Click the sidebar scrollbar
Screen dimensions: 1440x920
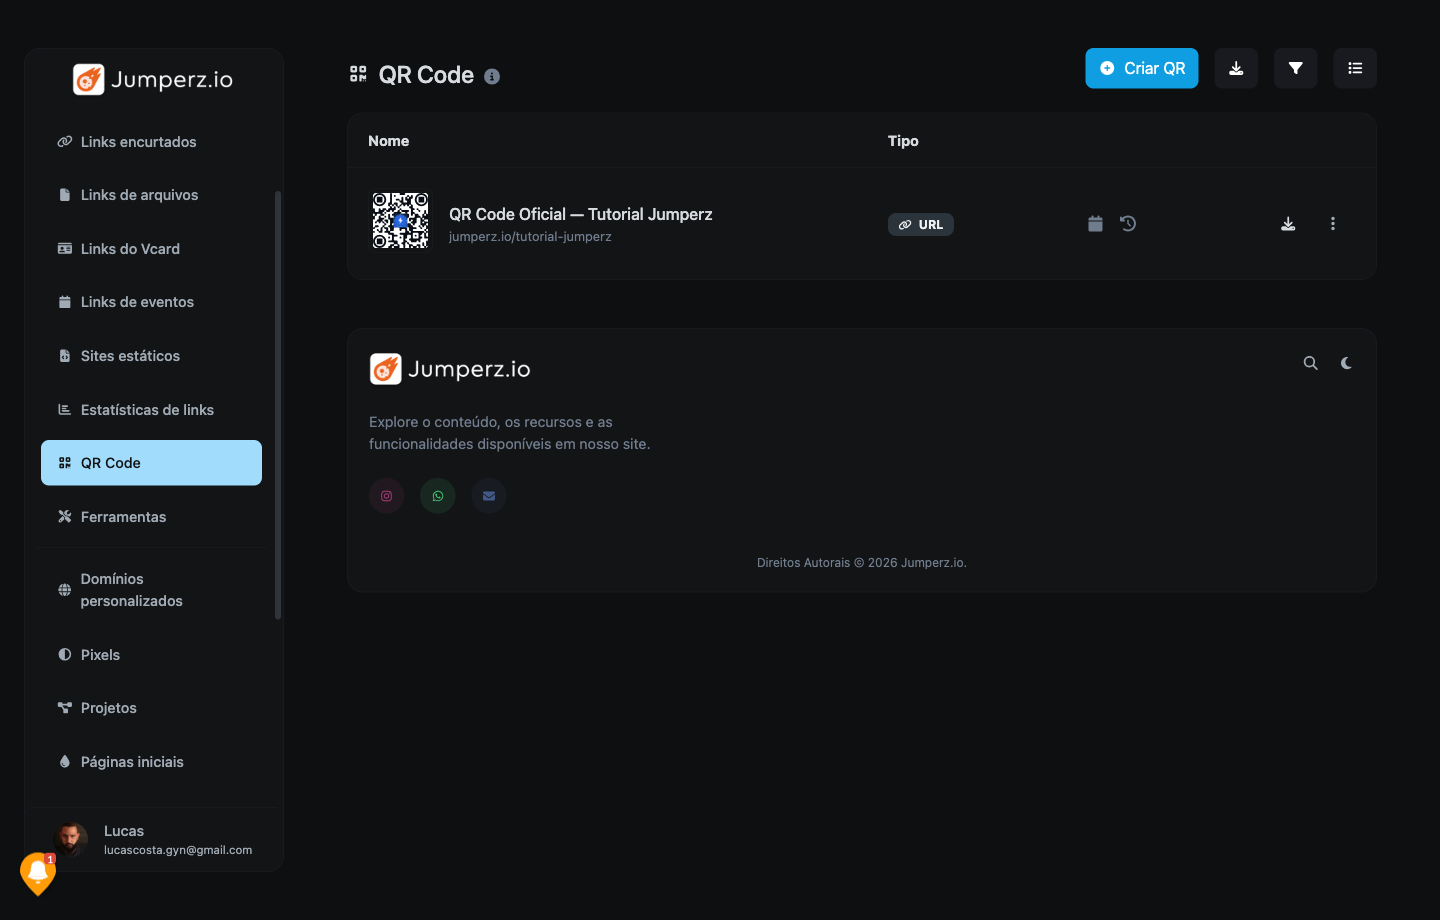pyautogui.click(x=278, y=405)
